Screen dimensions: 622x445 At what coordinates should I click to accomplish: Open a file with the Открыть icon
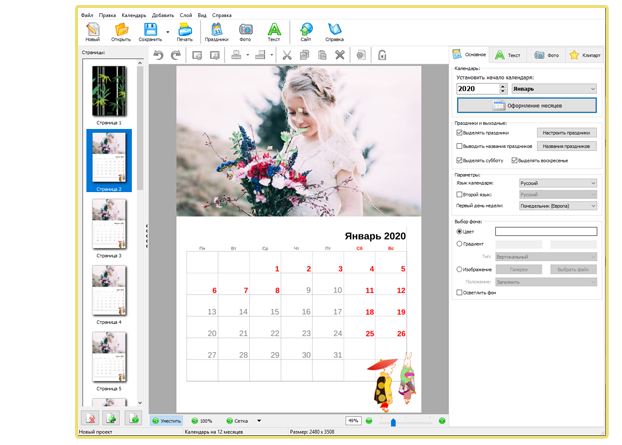click(122, 31)
